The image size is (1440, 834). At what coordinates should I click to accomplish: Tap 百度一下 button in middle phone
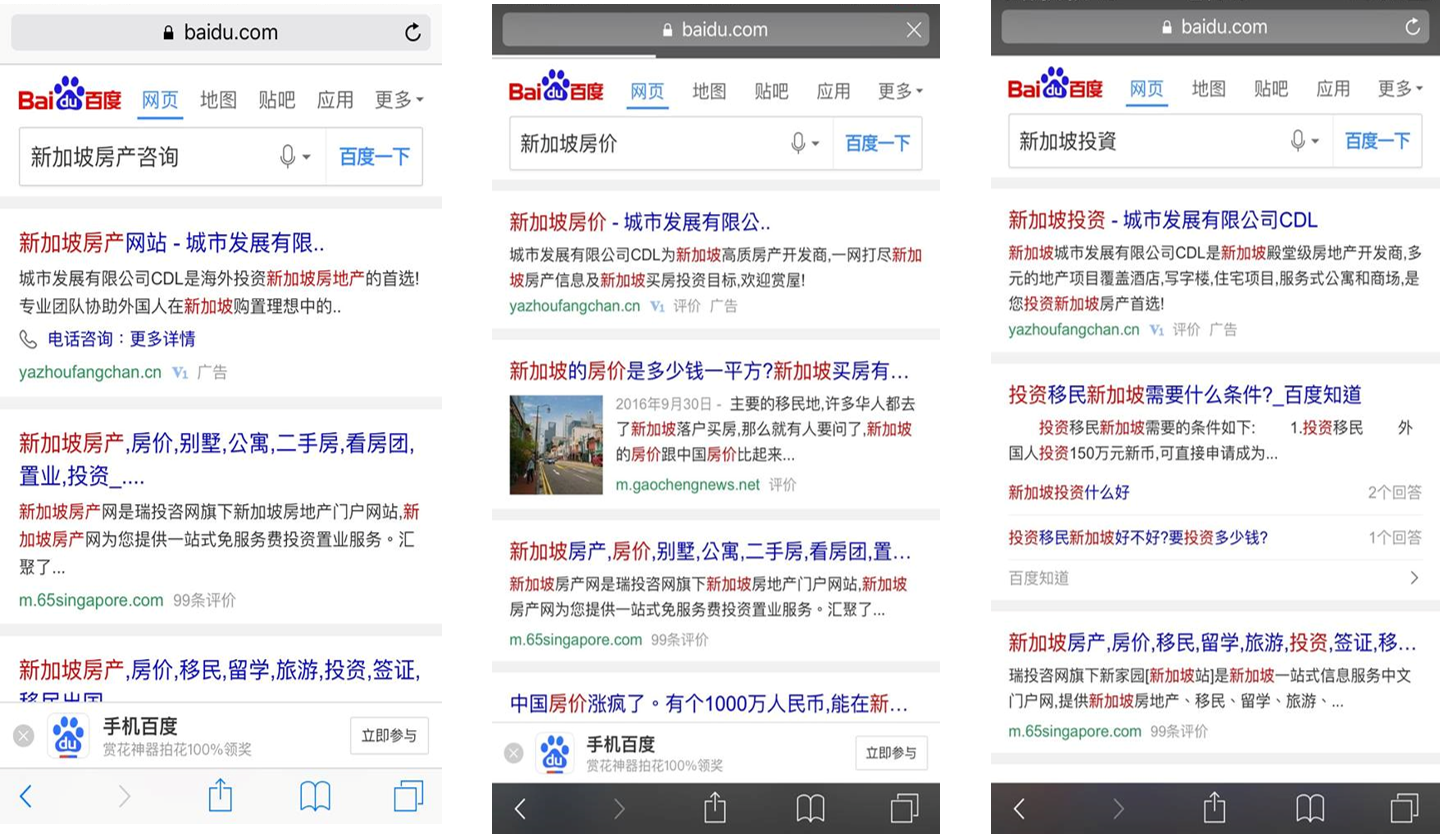coord(878,144)
